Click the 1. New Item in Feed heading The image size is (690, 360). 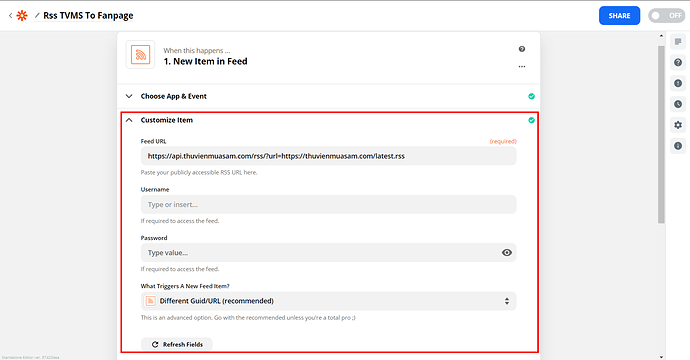click(x=206, y=61)
